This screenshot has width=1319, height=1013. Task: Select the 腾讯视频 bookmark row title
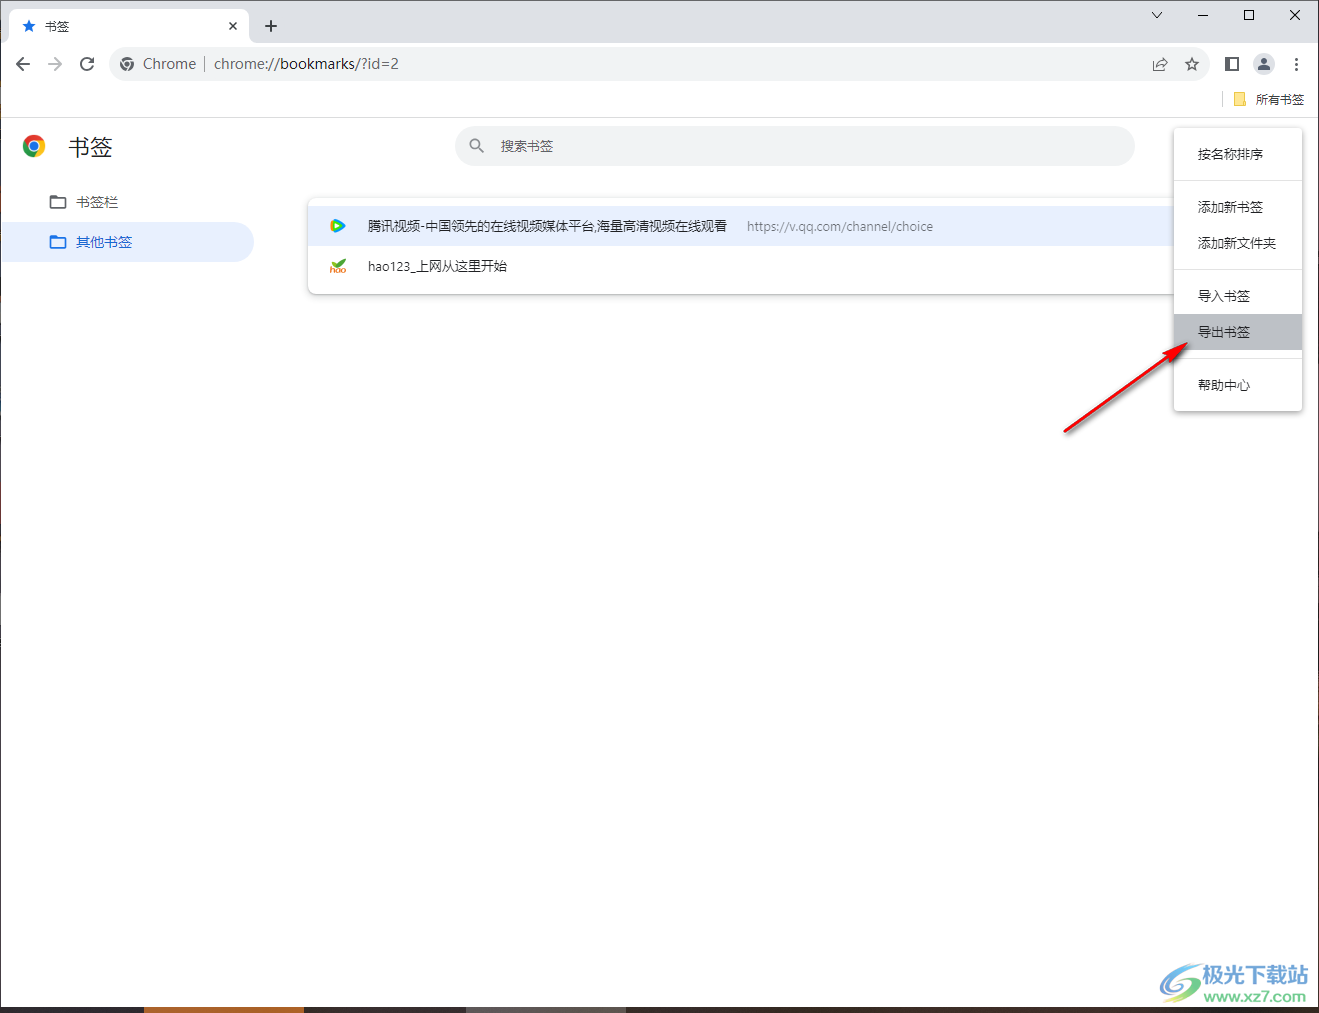(x=547, y=226)
